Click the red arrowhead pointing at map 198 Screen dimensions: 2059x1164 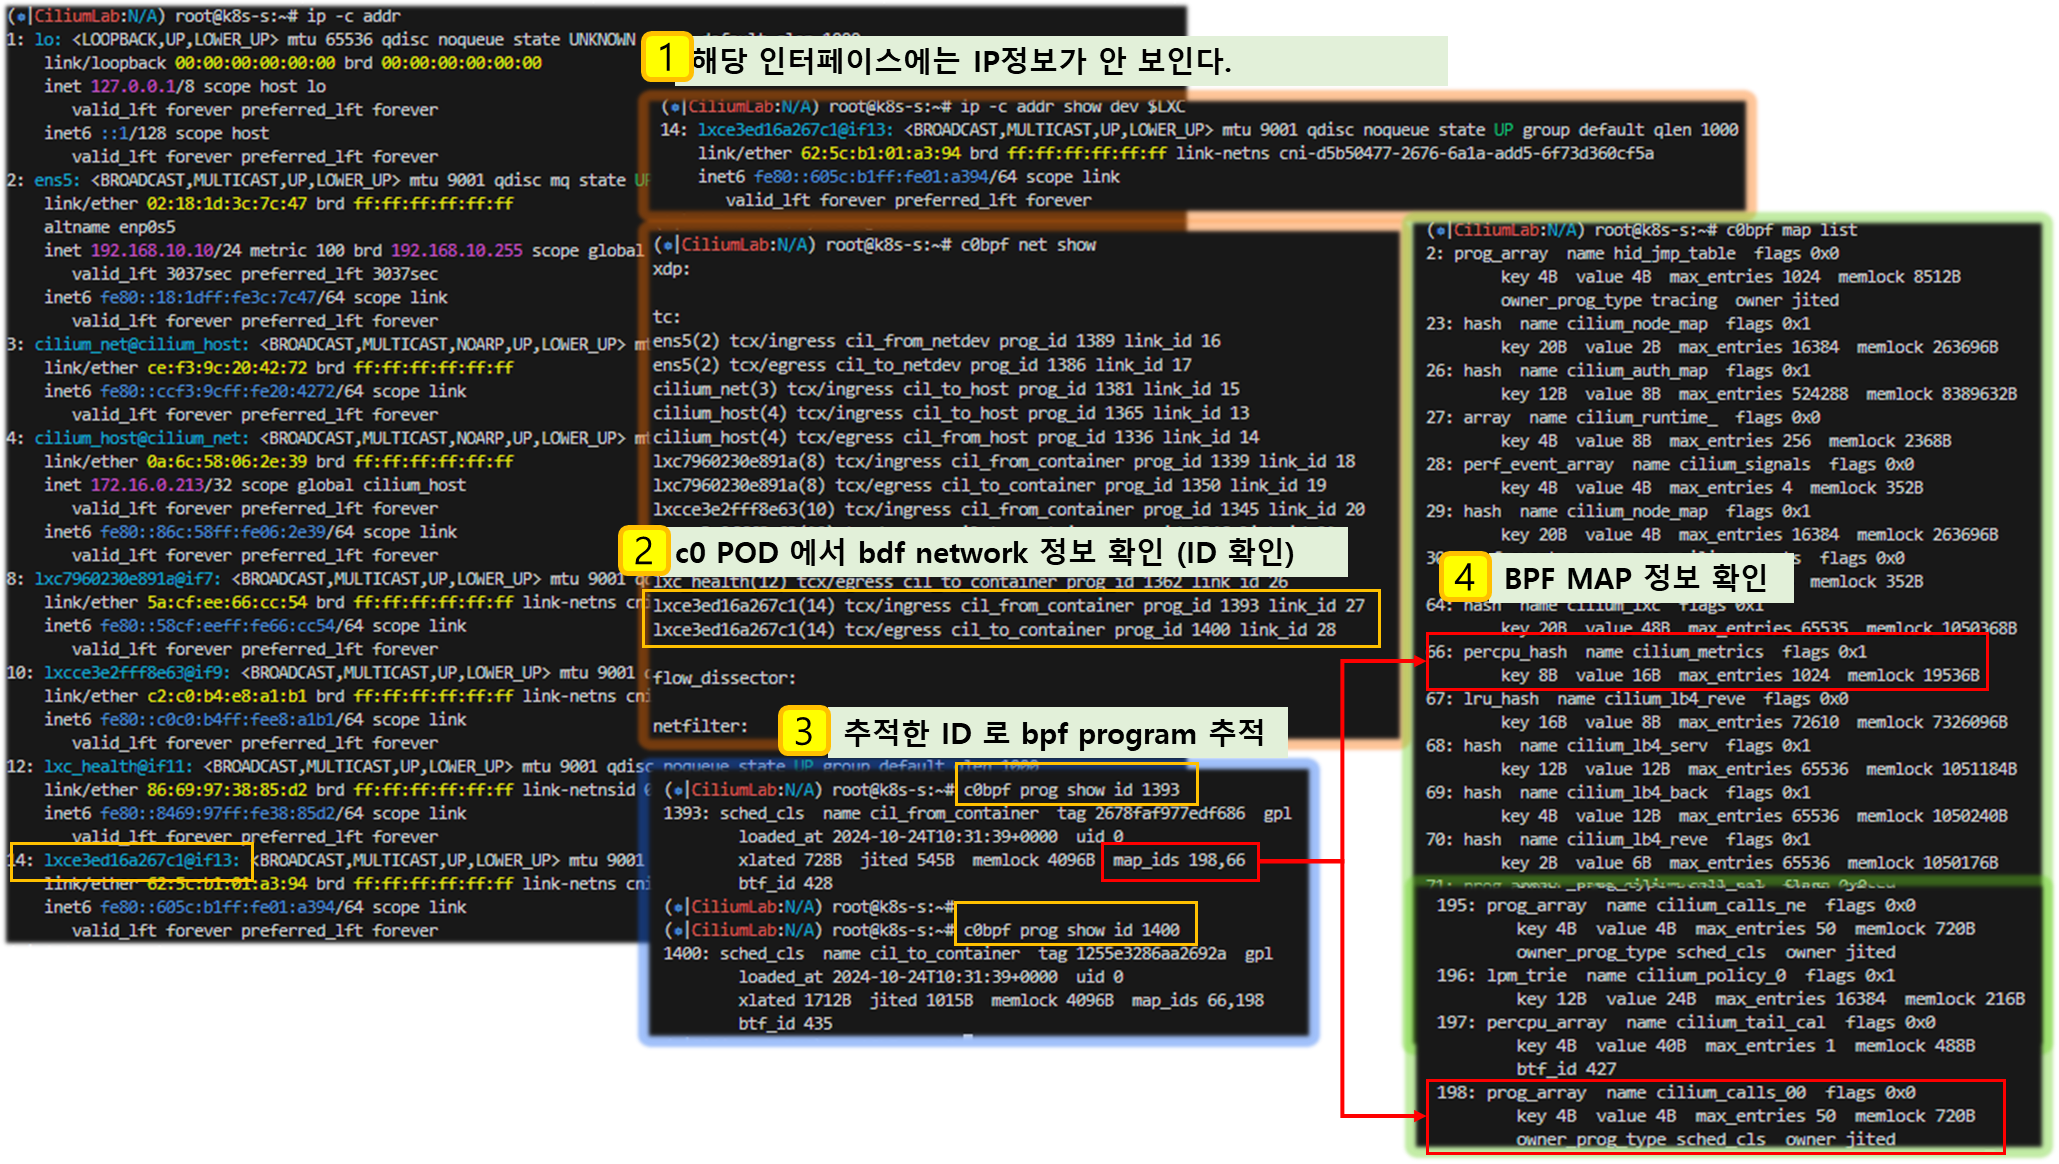click(1417, 1115)
